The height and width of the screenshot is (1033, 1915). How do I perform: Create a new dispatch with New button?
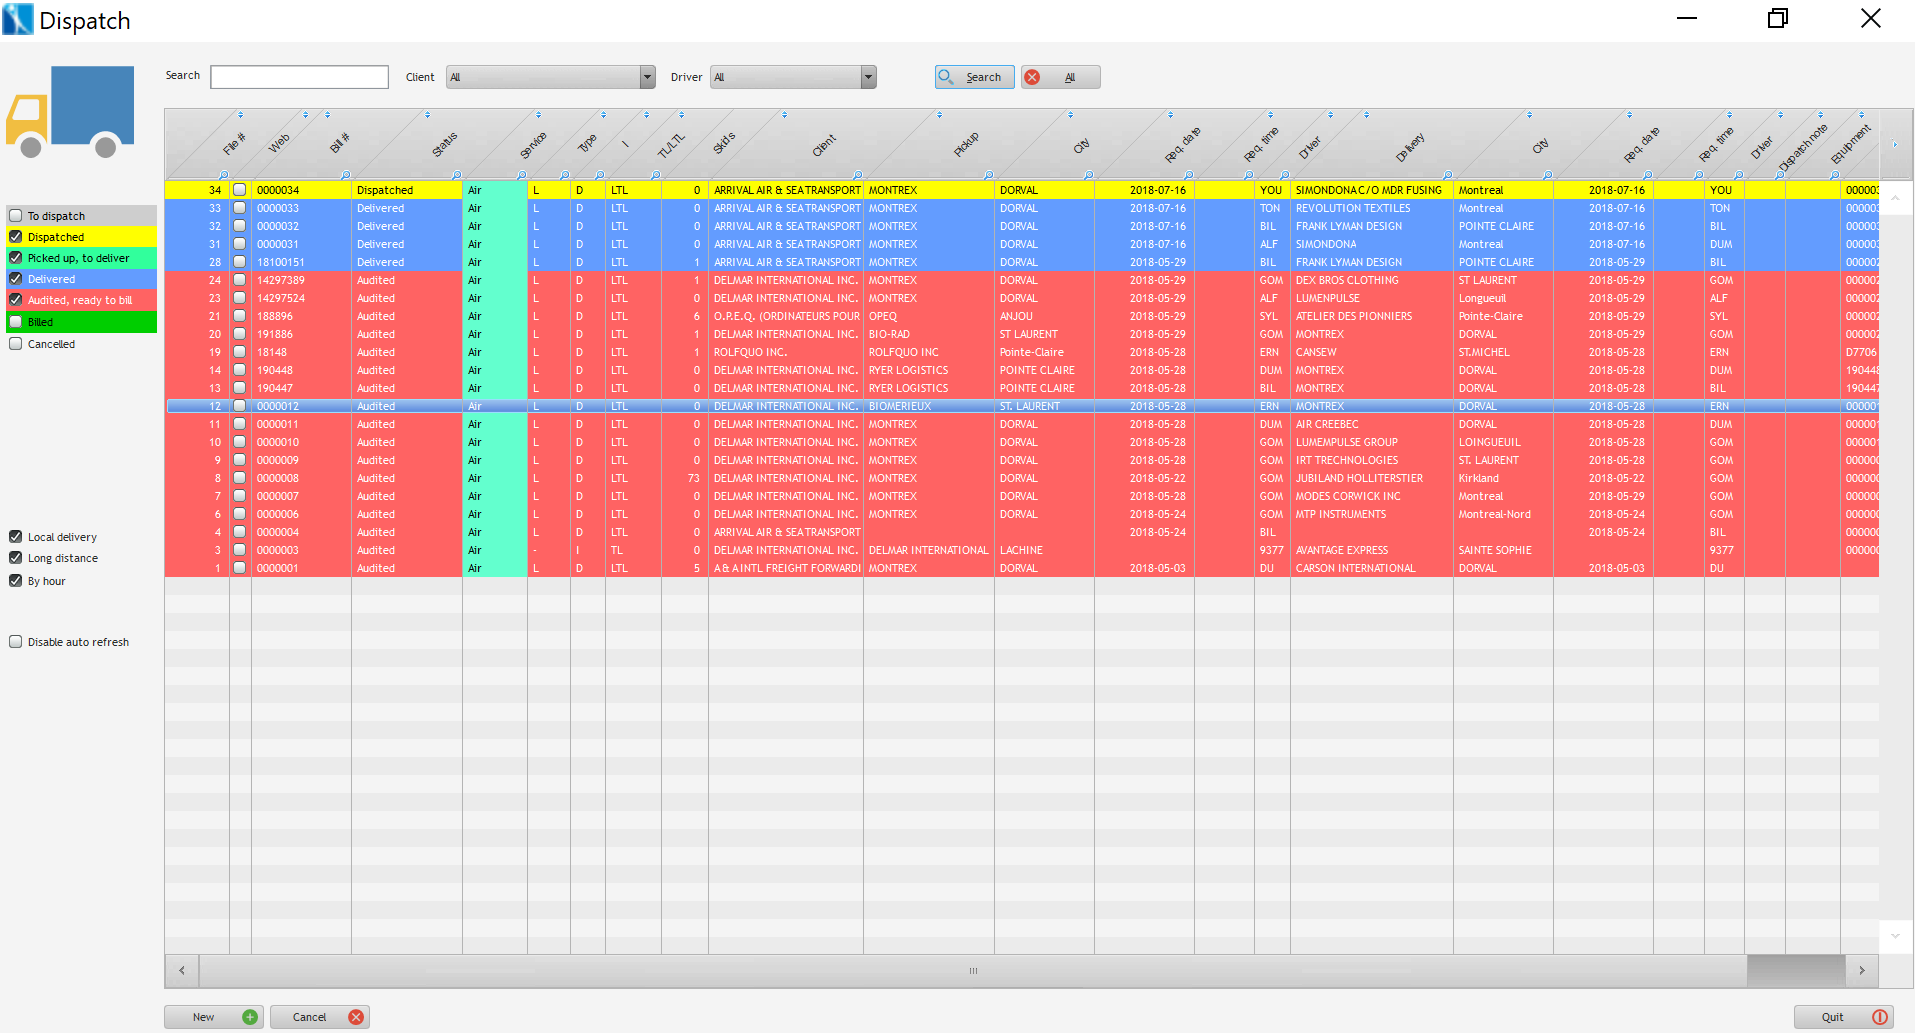(214, 1017)
